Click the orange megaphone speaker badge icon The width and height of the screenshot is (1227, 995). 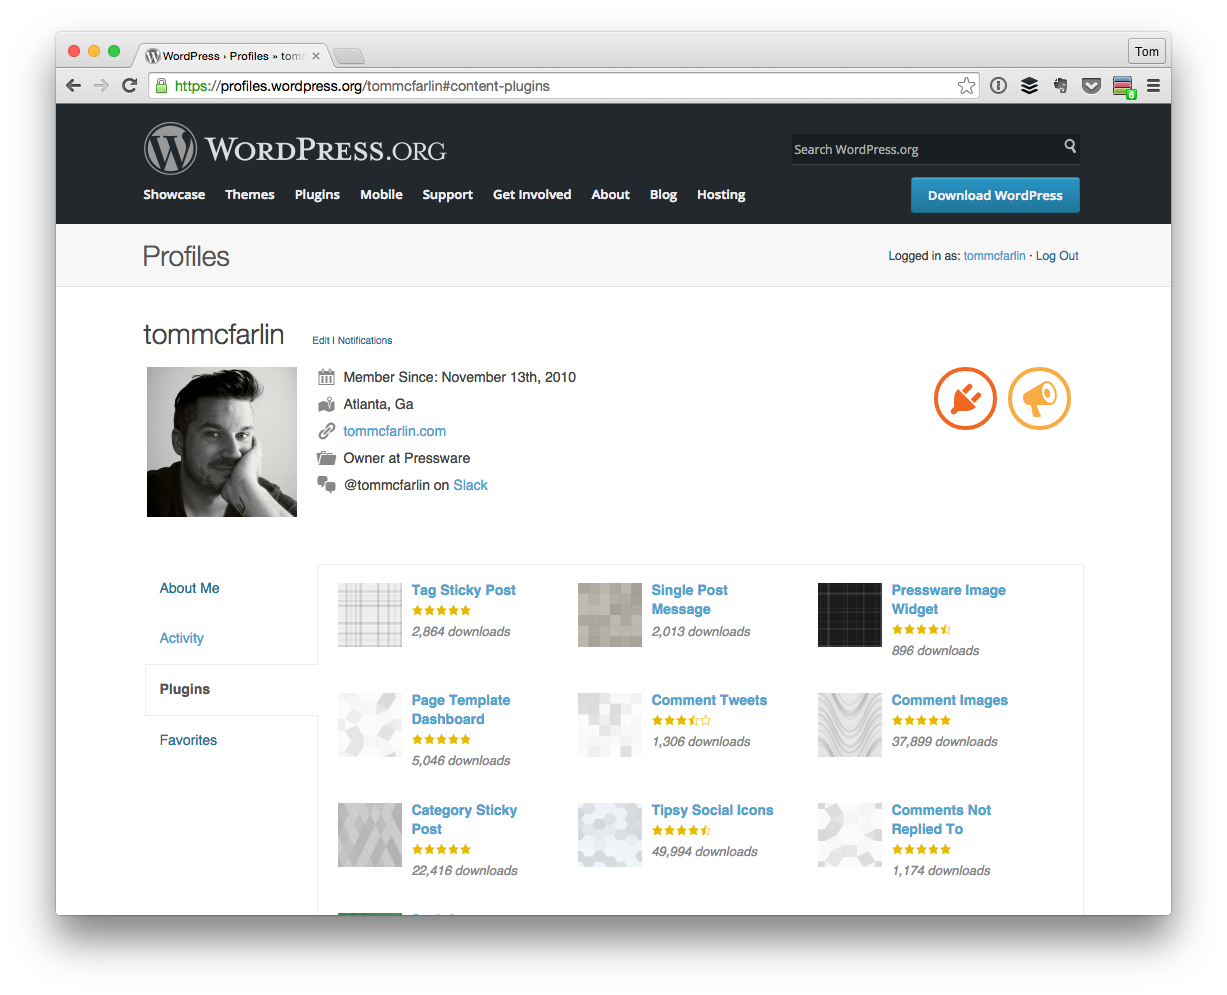click(x=1039, y=398)
